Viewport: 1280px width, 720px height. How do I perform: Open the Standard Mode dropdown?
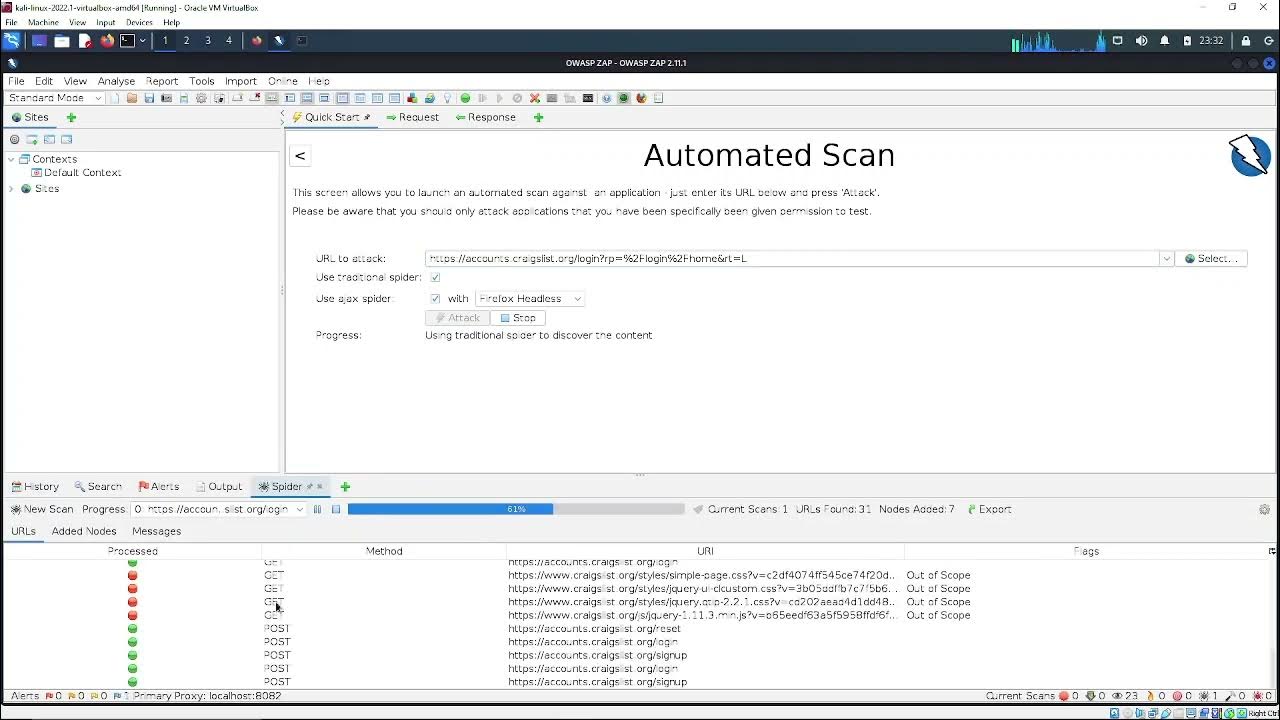click(x=55, y=98)
